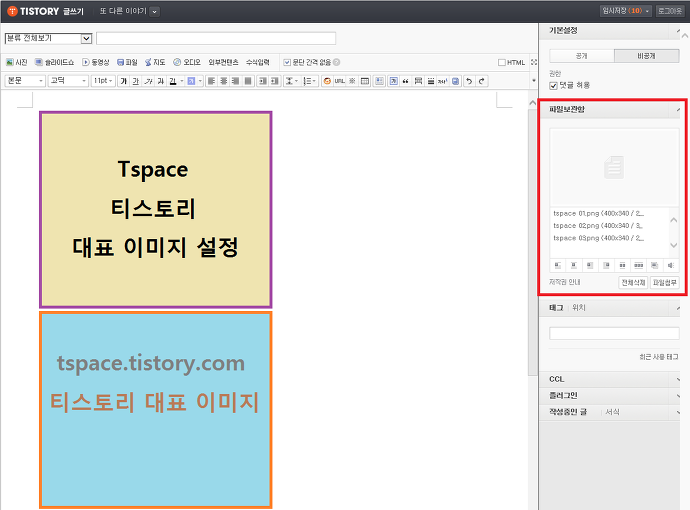This screenshot has height=510, width=690.
Task: Apply italic formatting
Action: (x=148, y=81)
